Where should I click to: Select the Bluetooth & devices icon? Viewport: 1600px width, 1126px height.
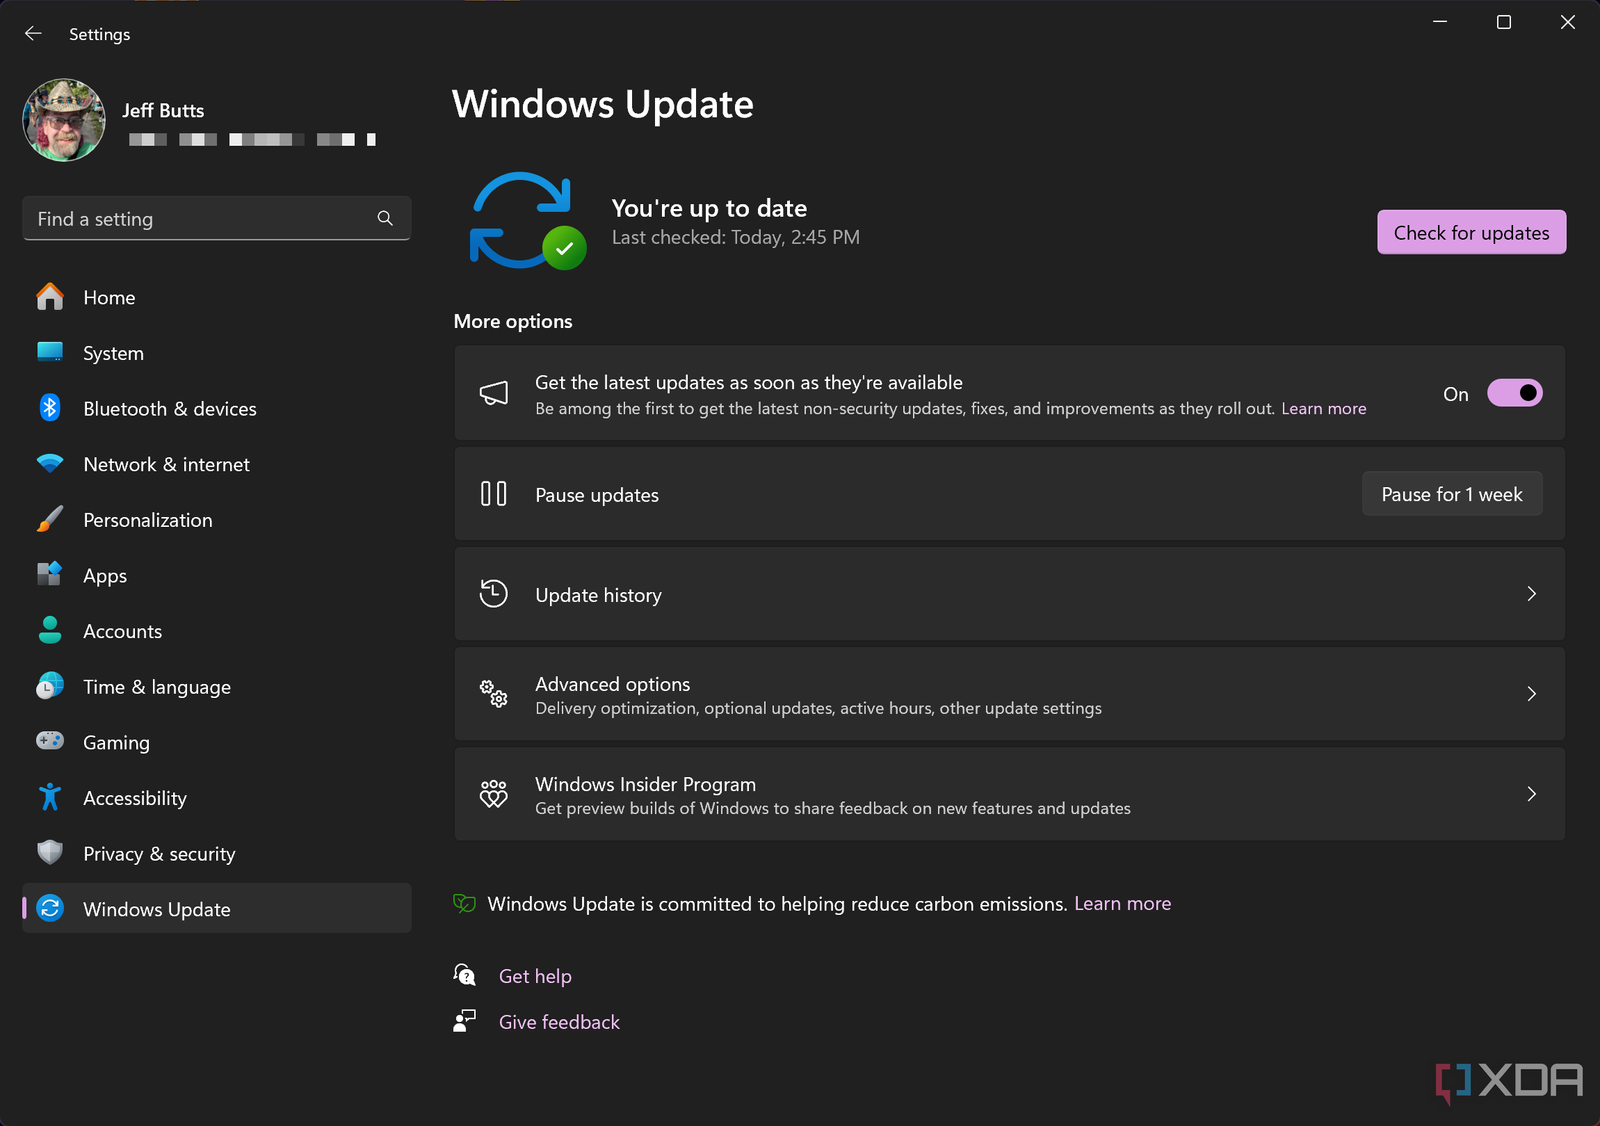pos(49,408)
